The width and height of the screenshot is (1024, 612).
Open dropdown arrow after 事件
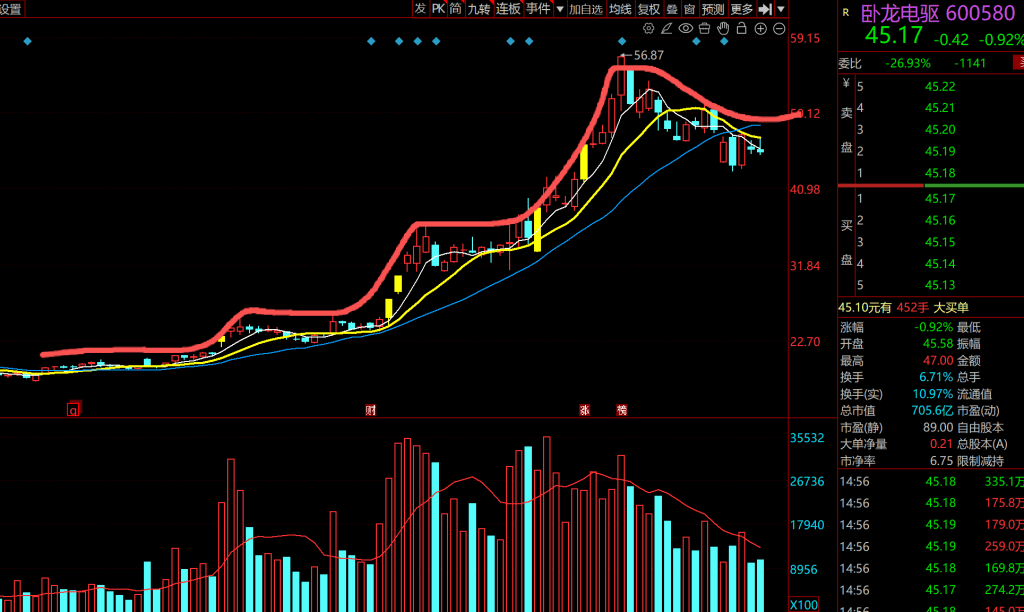click(x=560, y=9)
